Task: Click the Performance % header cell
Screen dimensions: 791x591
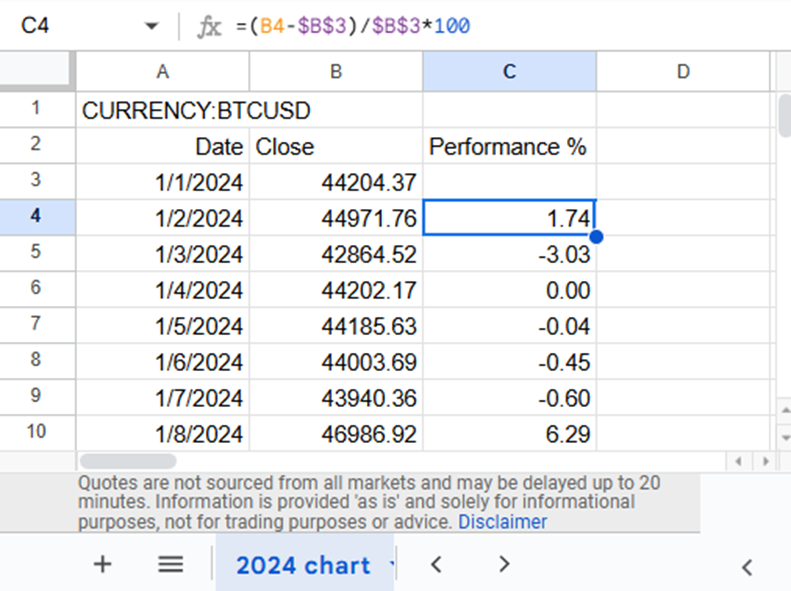Action: 510,146
